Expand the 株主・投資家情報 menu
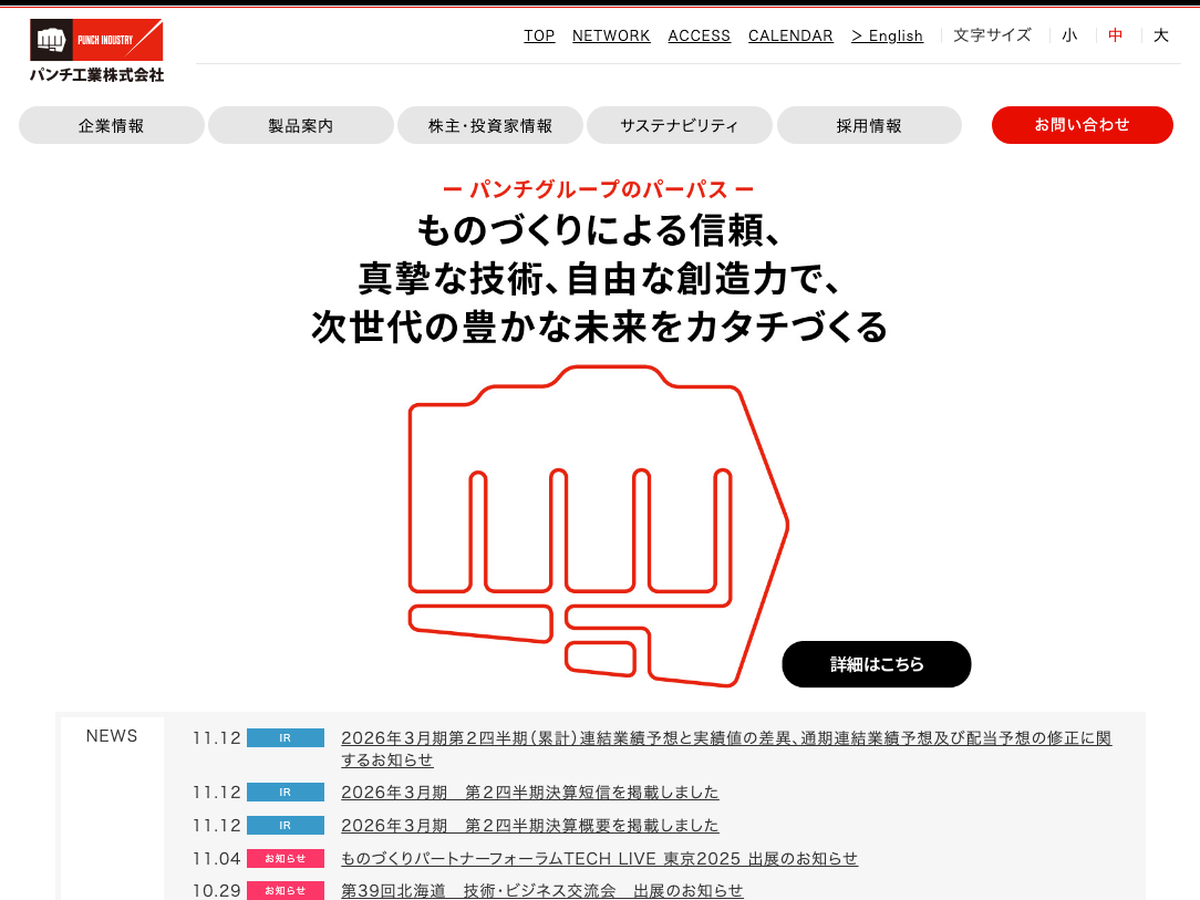This screenshot has height=900, width=1200. point(490,126)
